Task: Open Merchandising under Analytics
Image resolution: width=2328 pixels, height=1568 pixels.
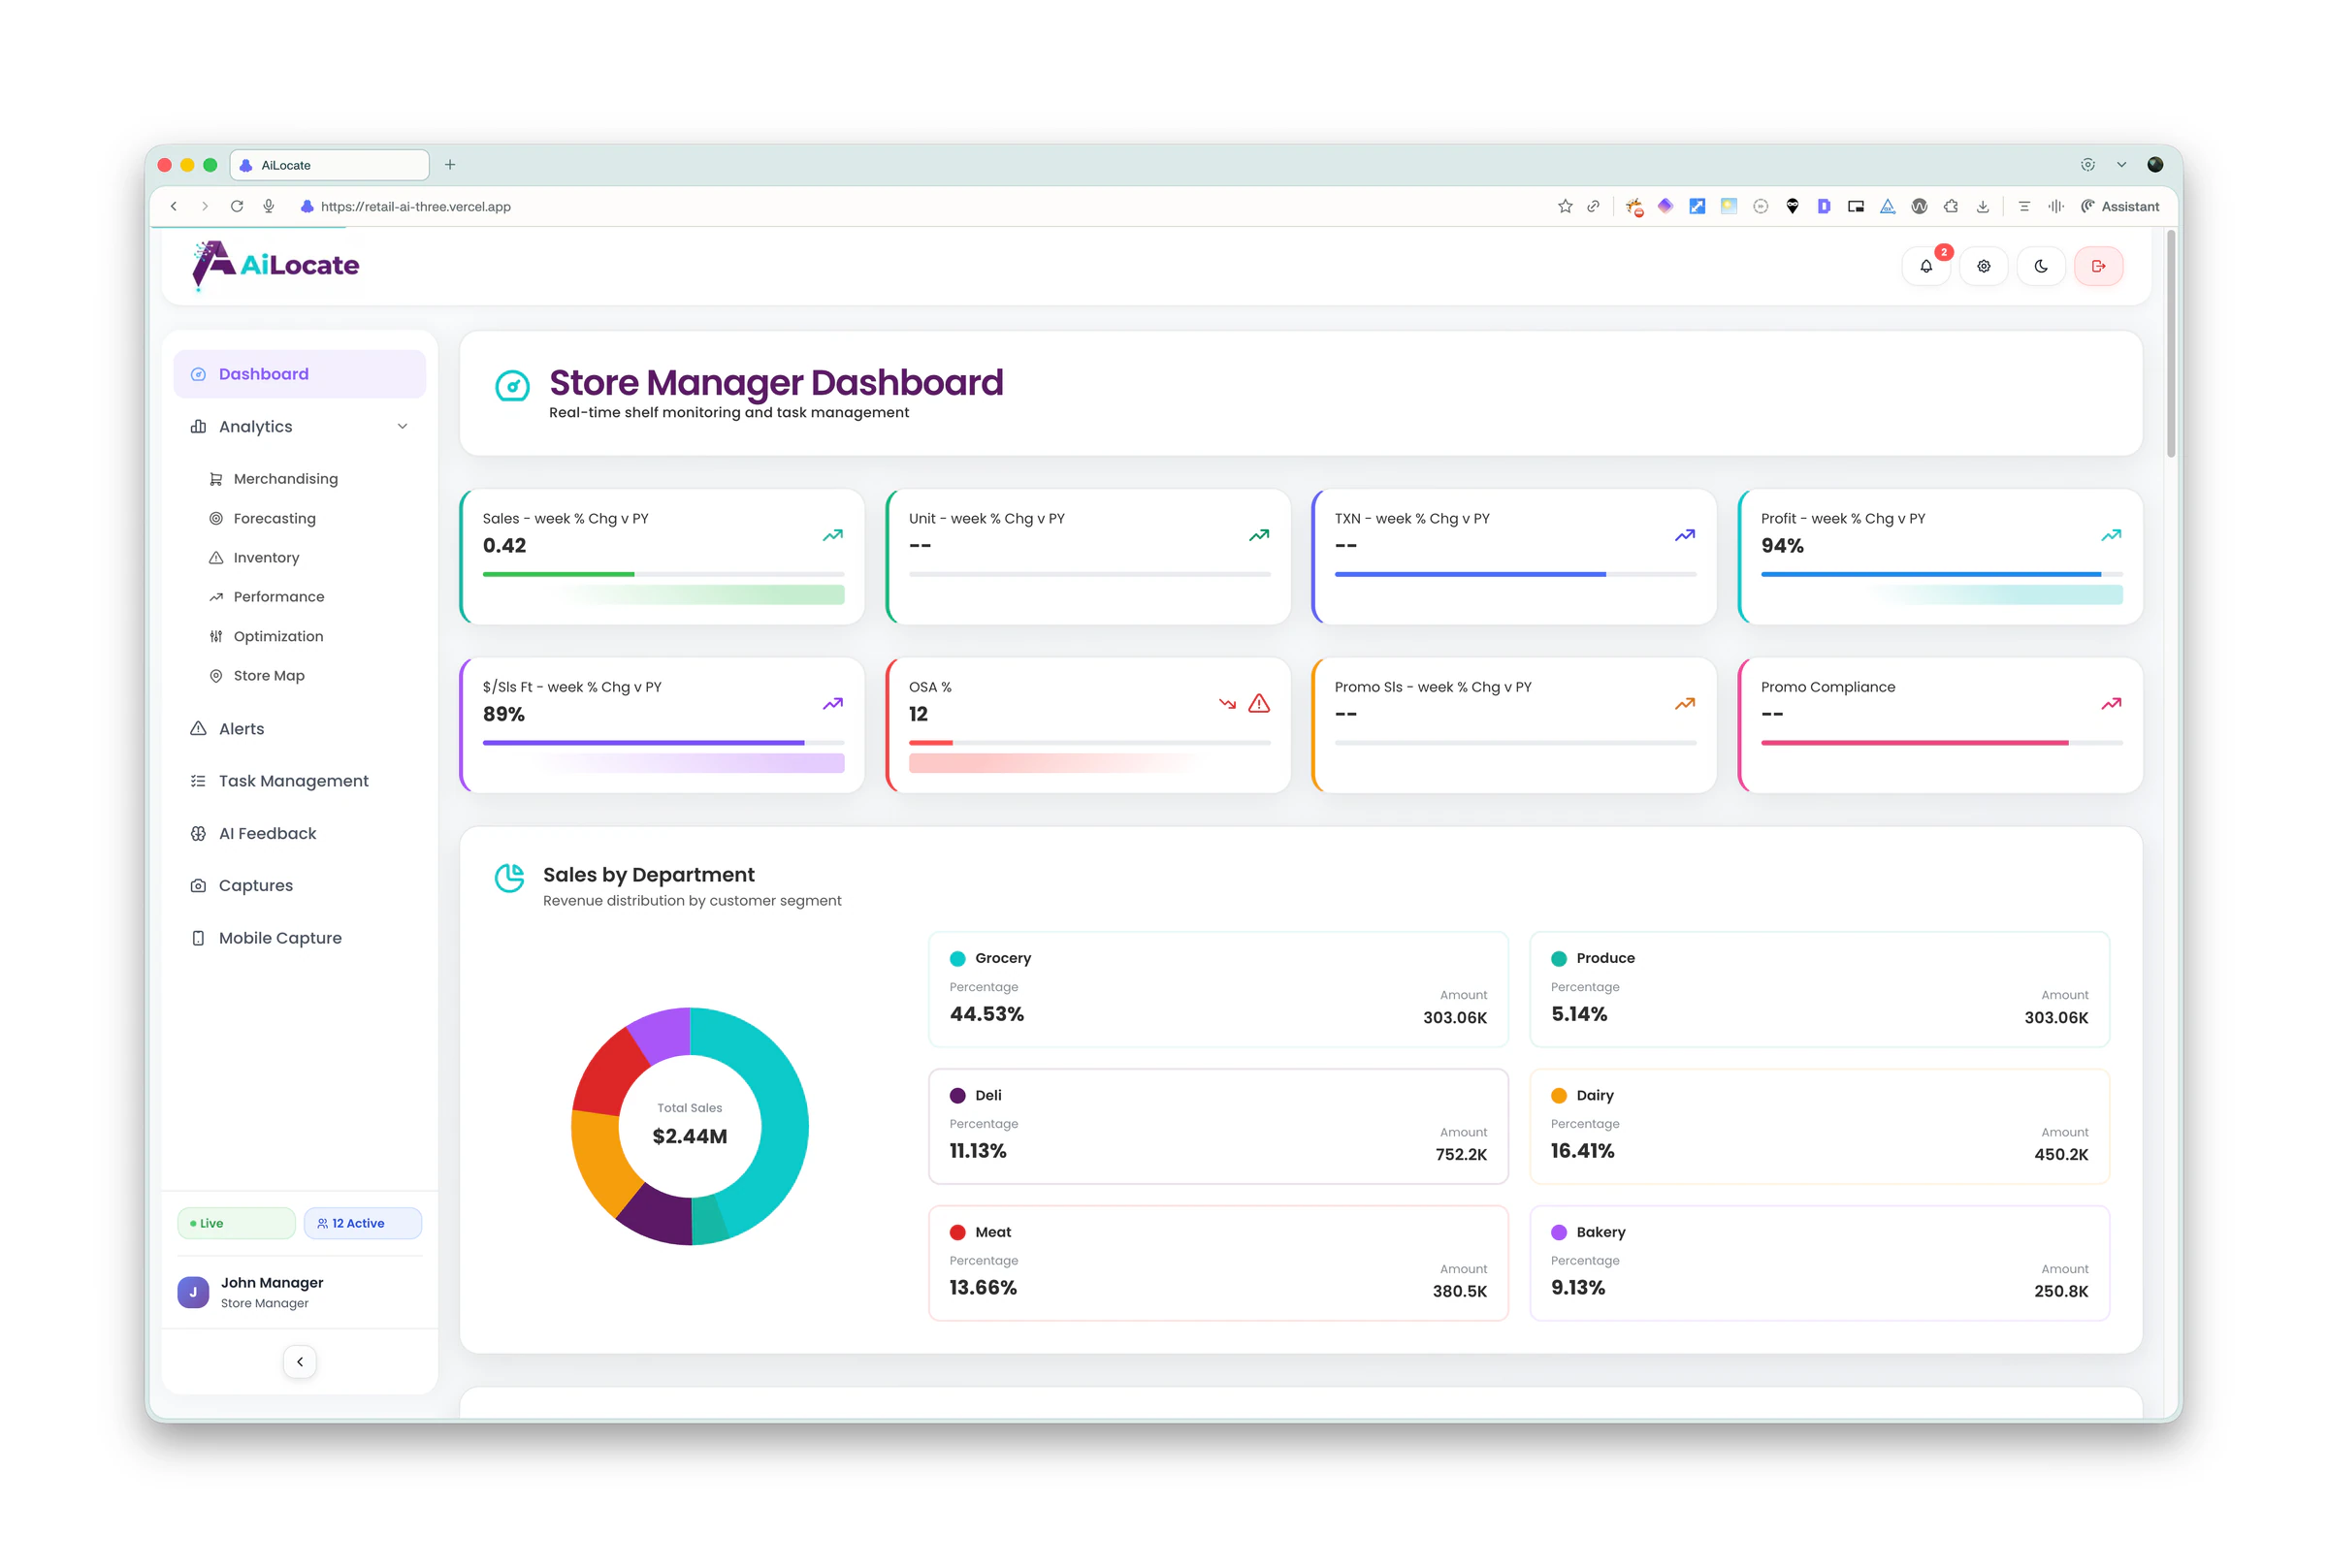Action: pos(285,479)
